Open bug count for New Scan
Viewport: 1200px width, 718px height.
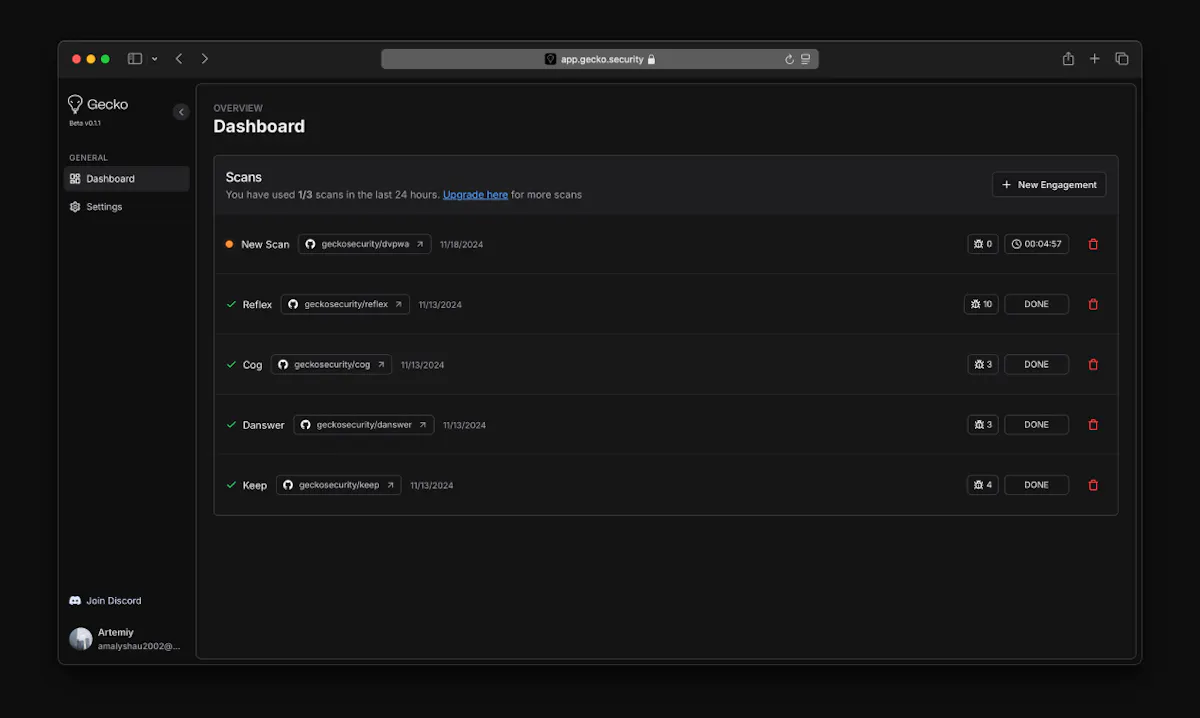(983, 244)
